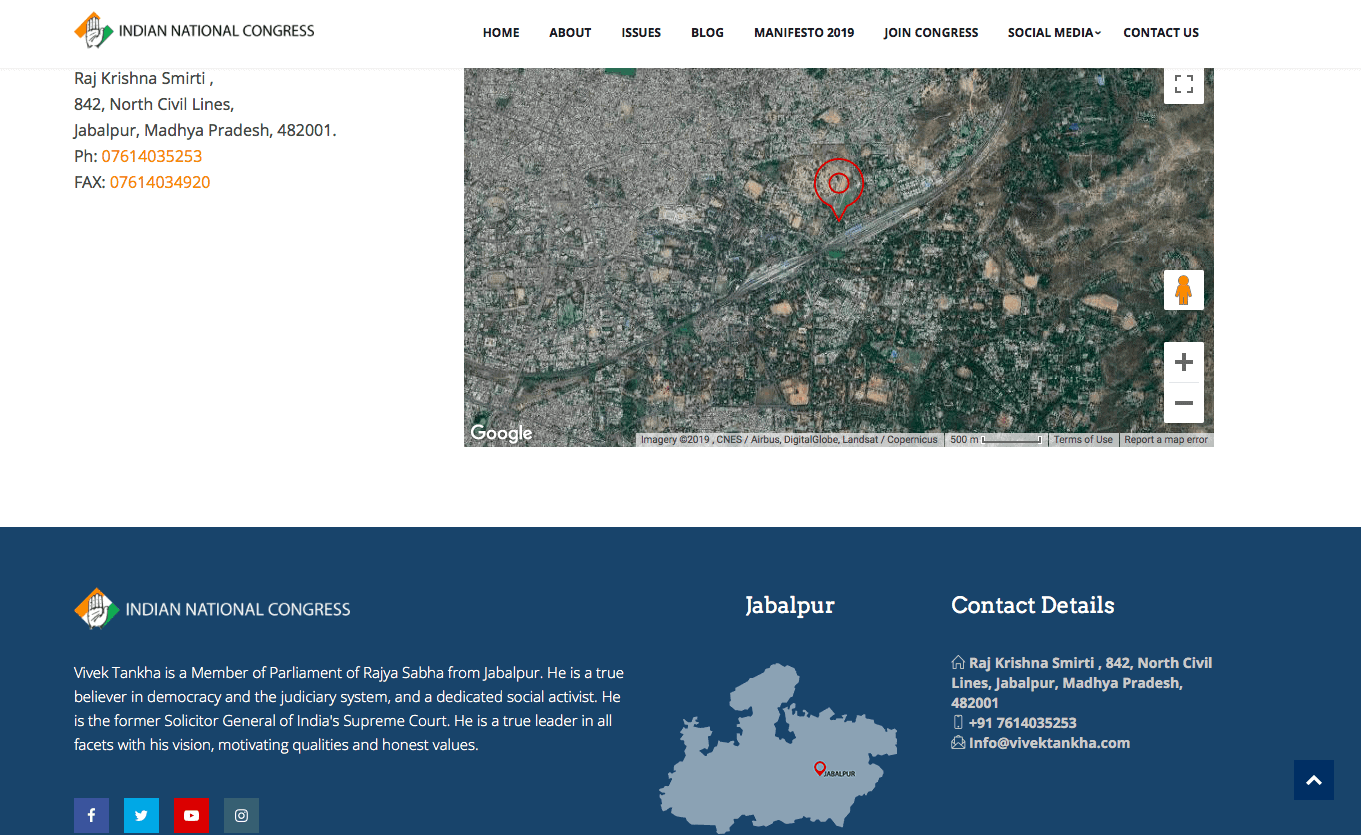The image size is (1361, 835).
Task: Click the footer address starting 'Raj Krishna Smirti , 842'
Action: pos(1082,683)
